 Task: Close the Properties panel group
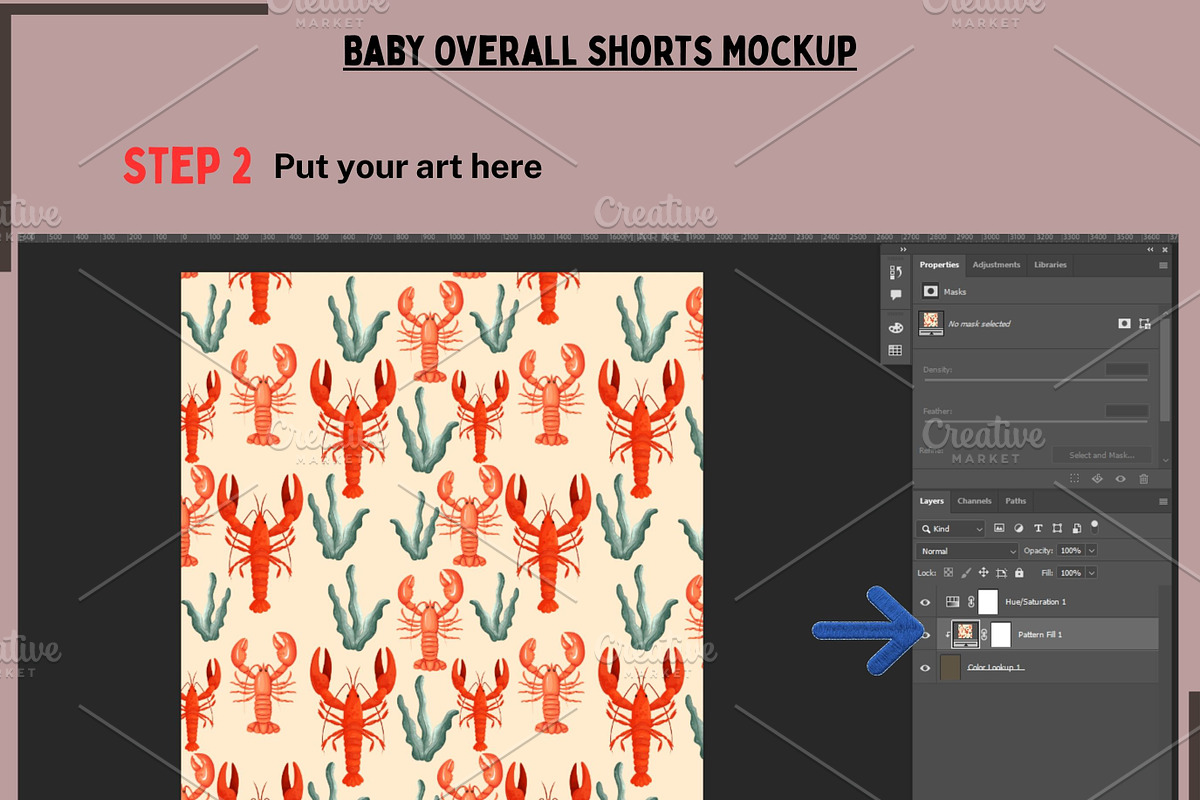click(1165, 249)
